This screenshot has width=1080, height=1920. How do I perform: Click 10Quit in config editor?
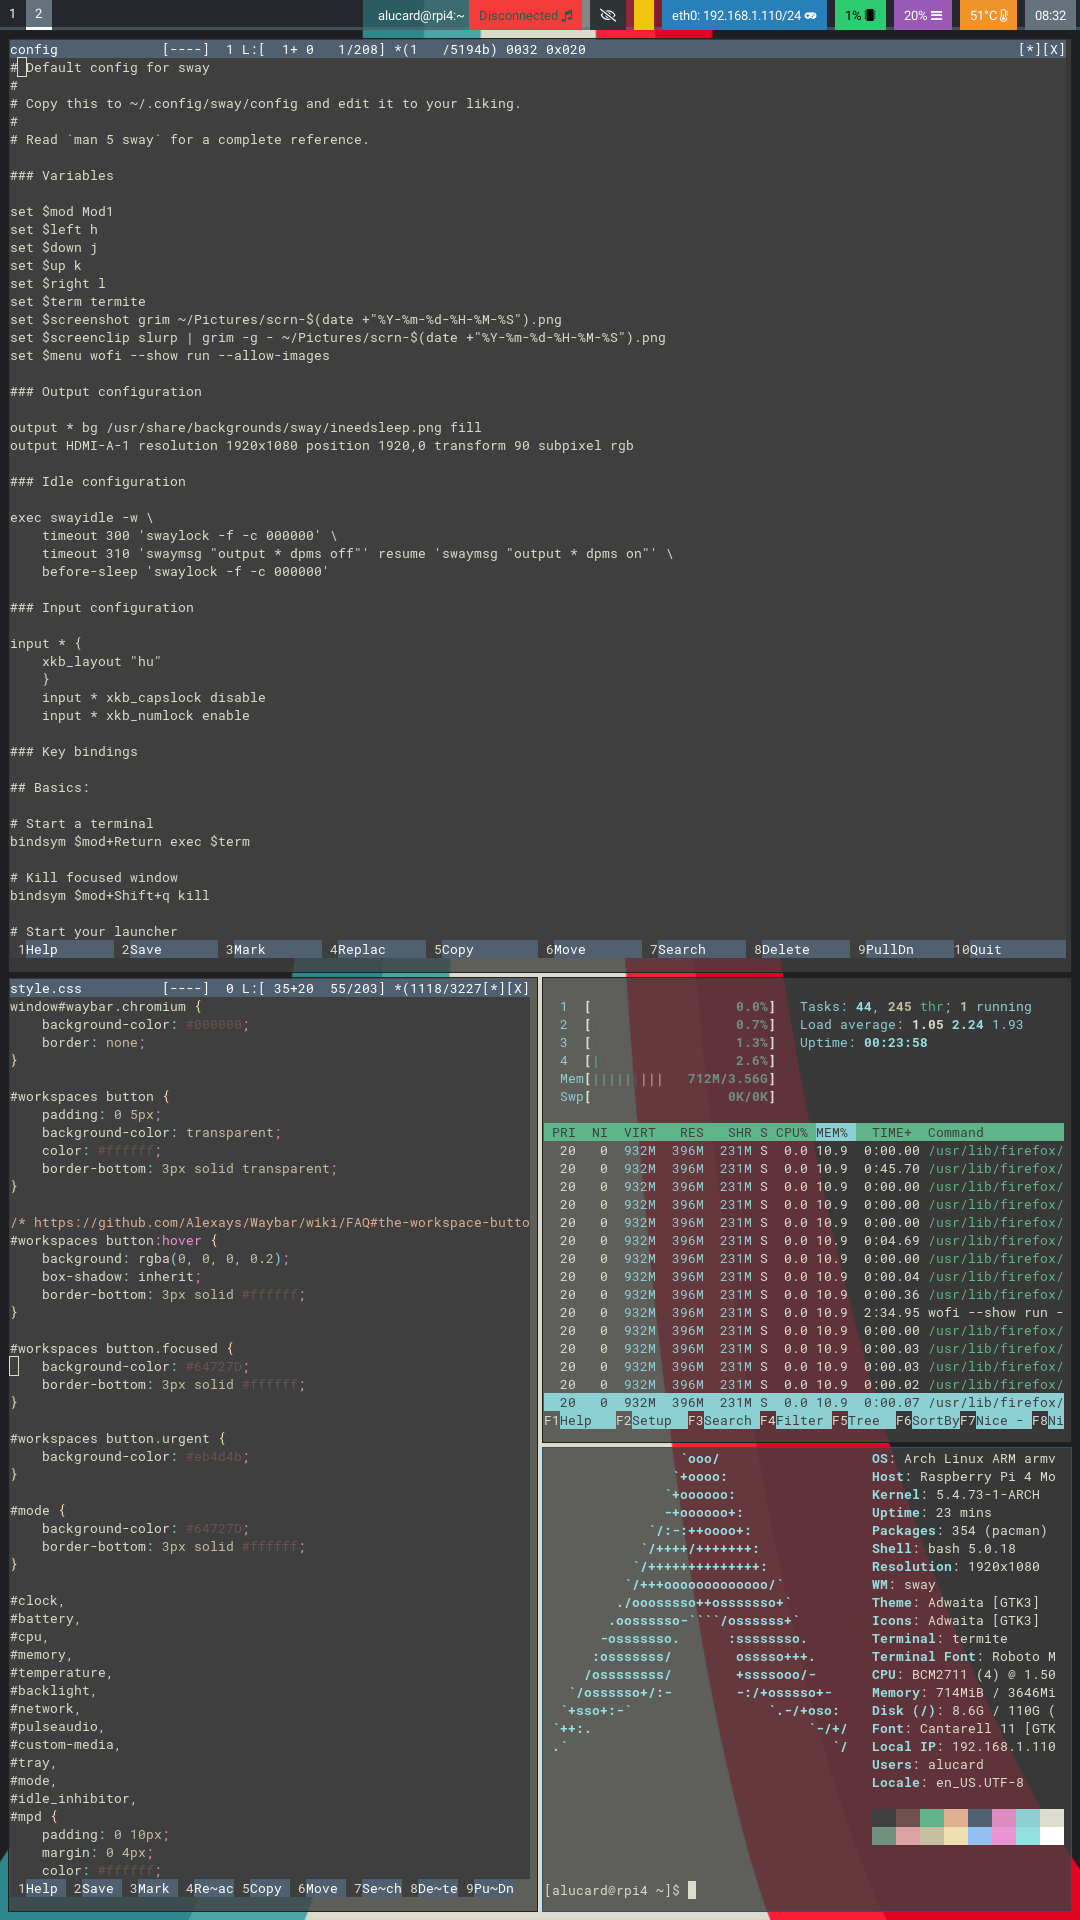tap(1010, 949)
